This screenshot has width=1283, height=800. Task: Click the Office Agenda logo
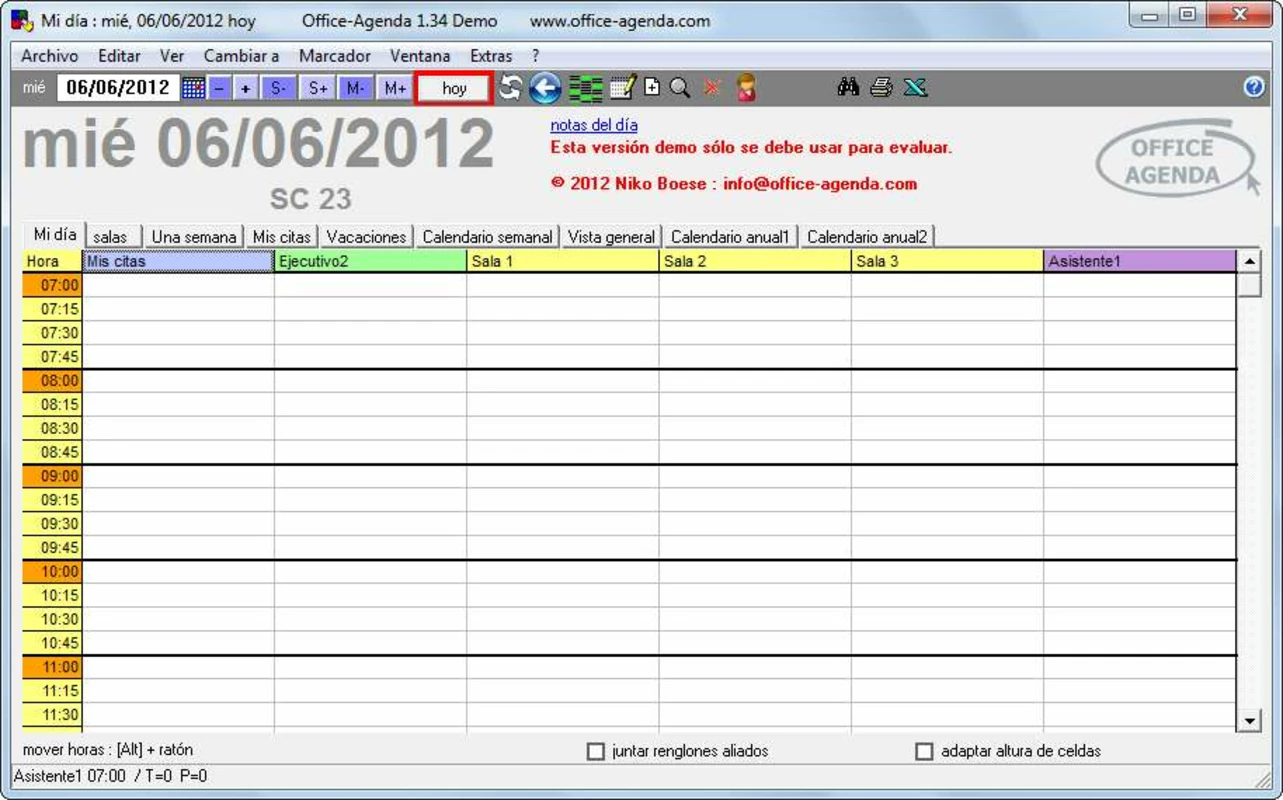tap(1176, 160)
